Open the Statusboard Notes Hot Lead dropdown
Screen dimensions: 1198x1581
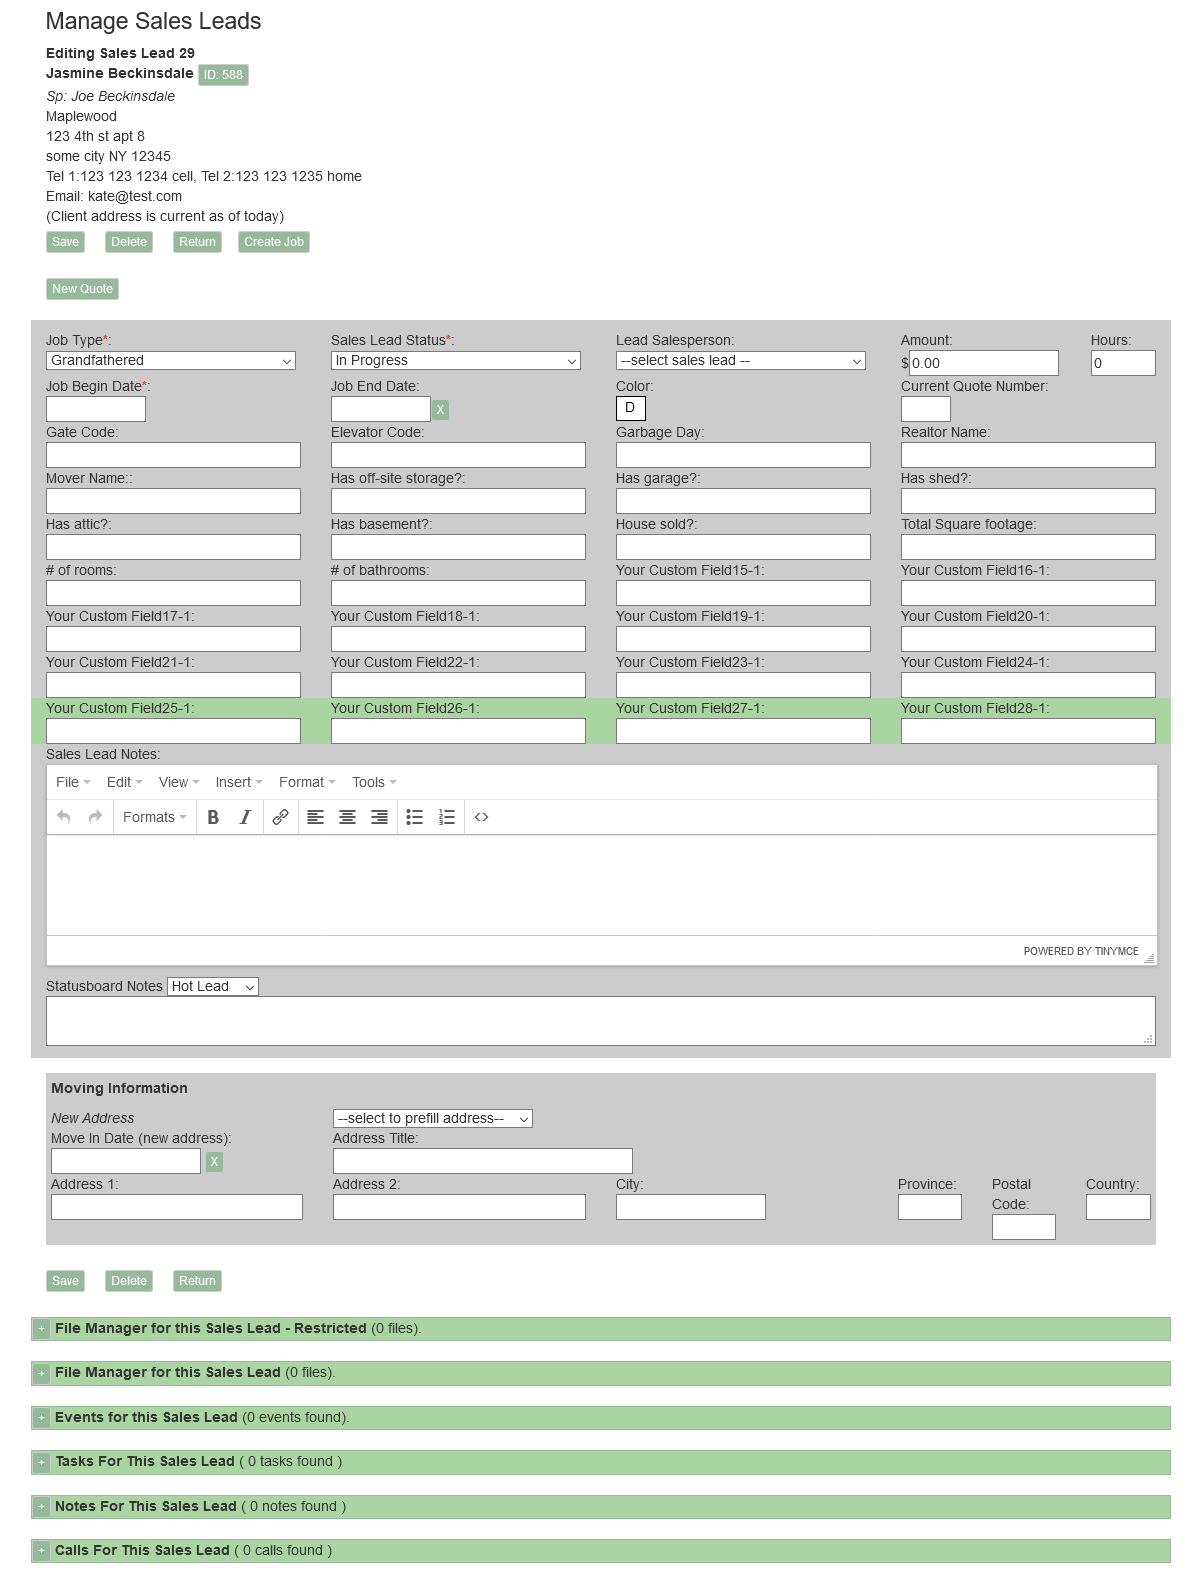[x=213, y=986]
